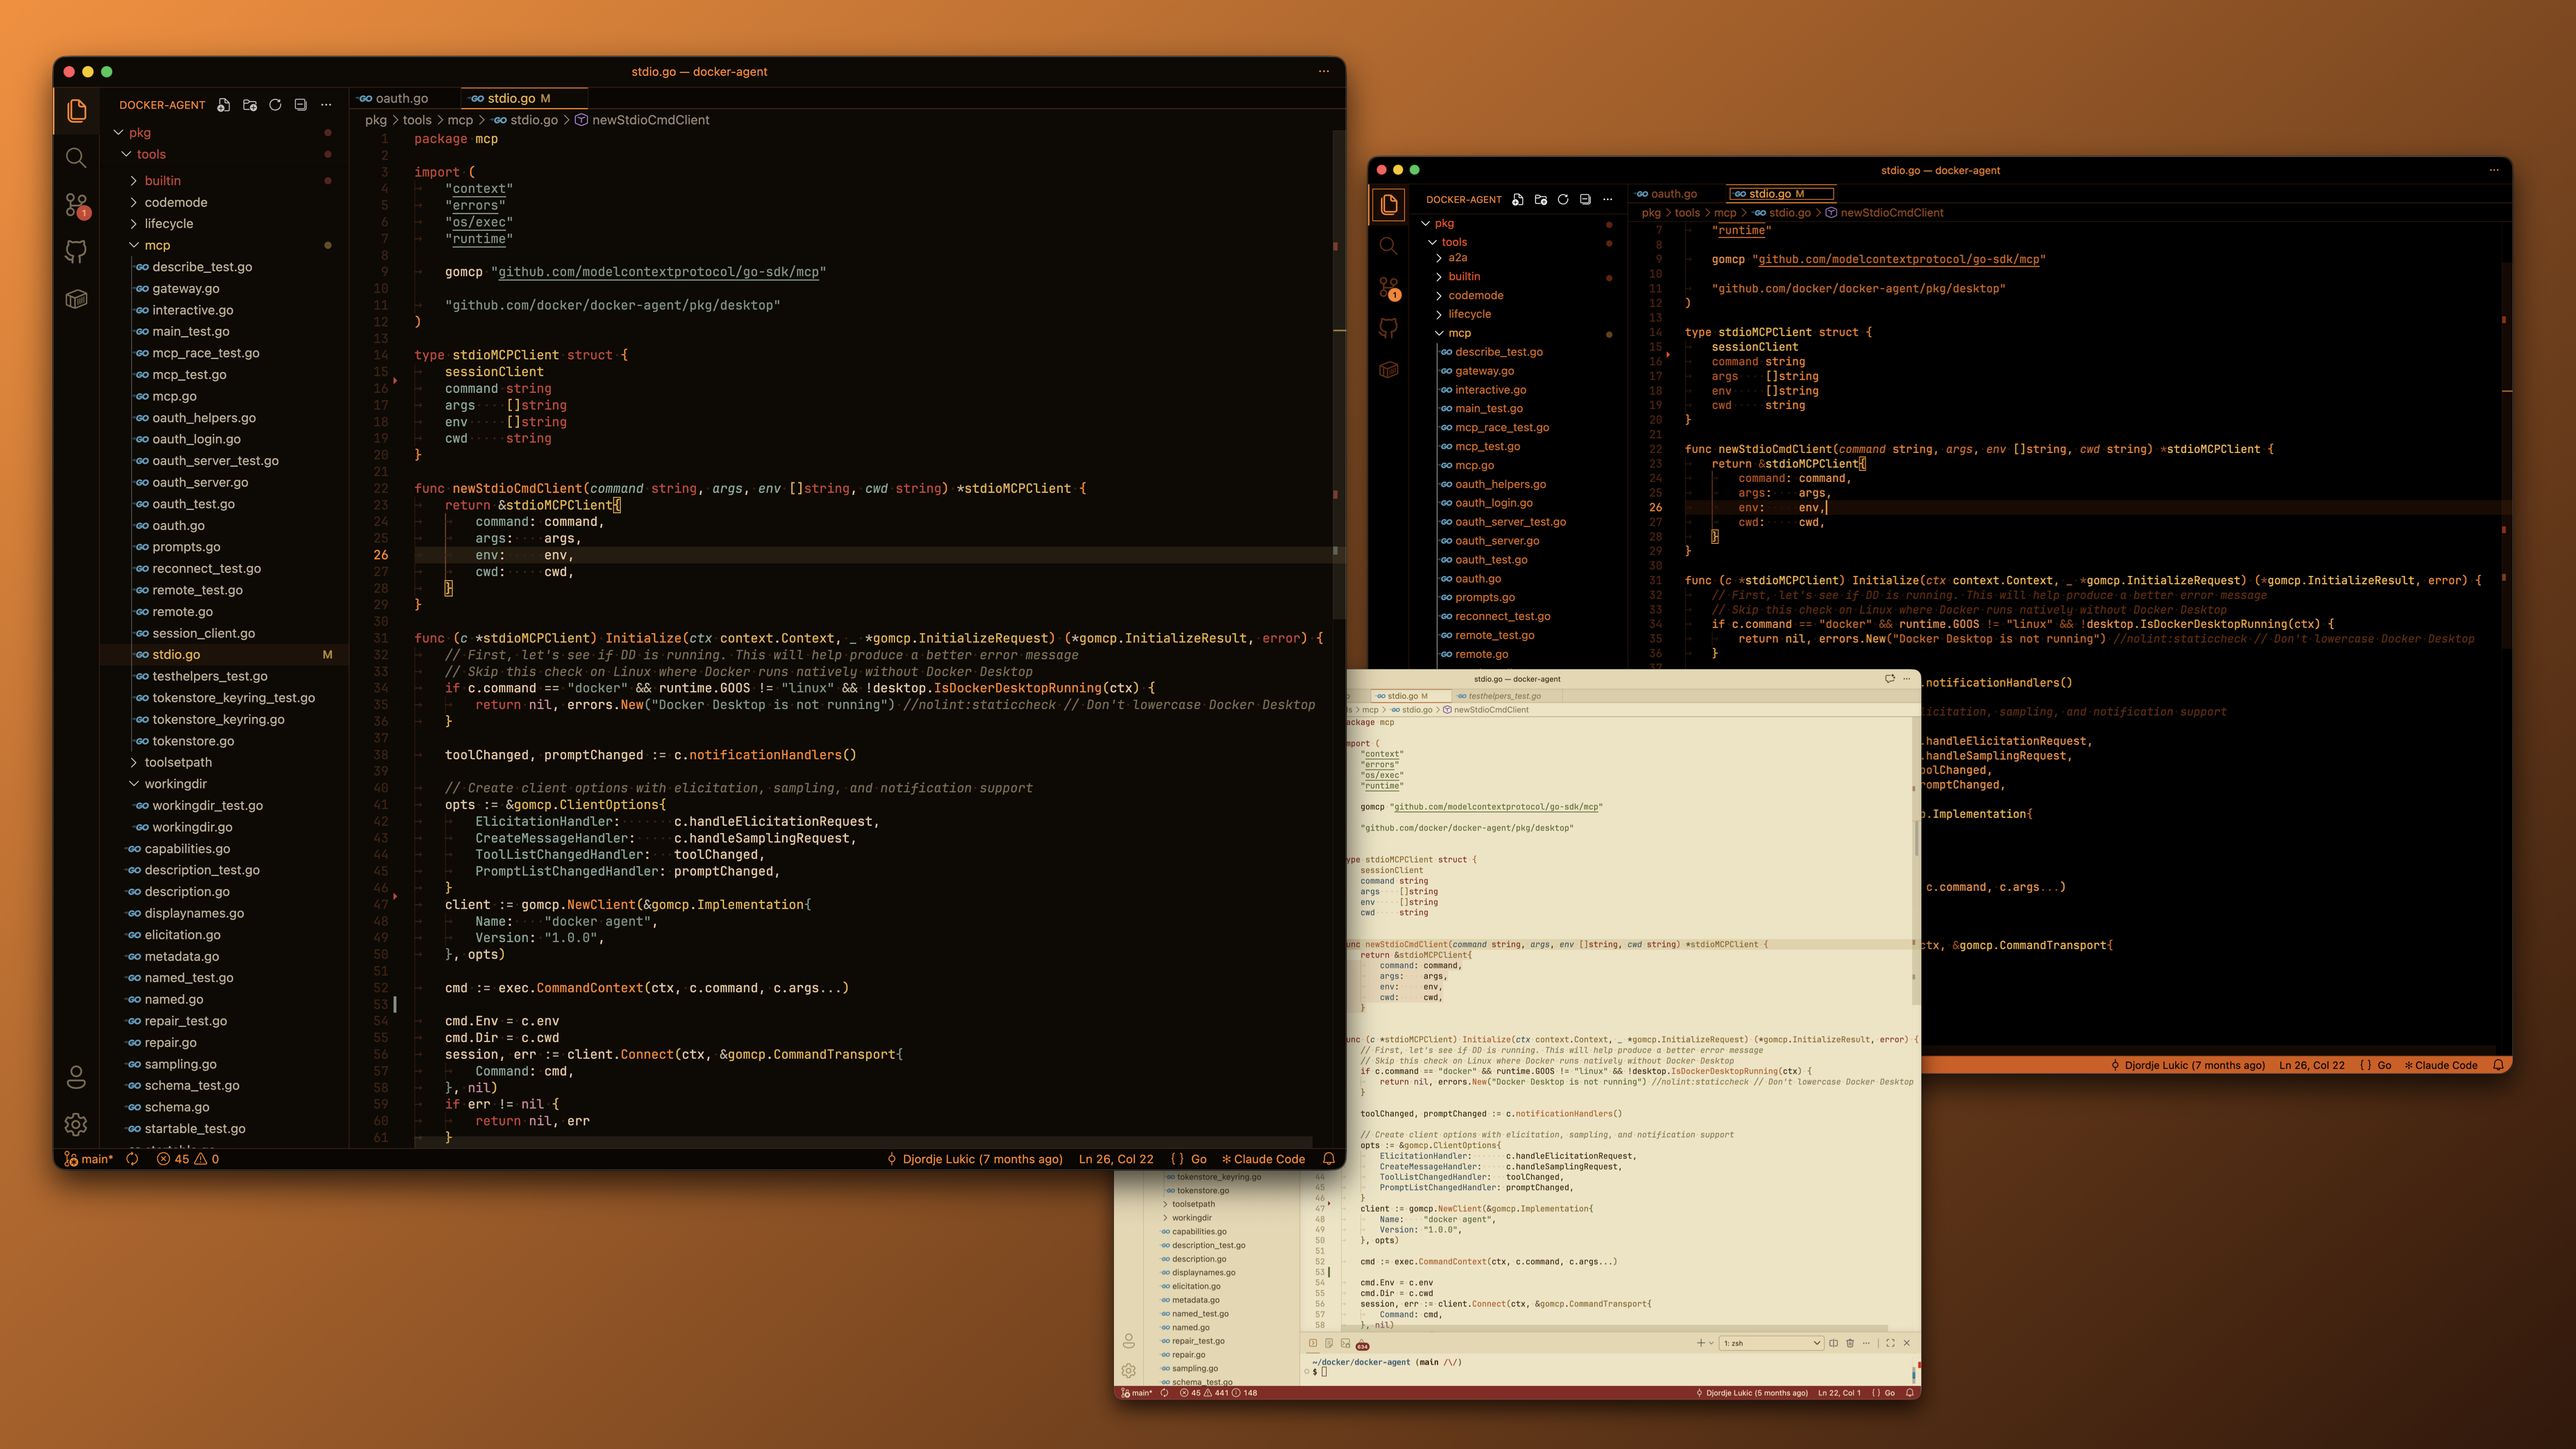Open Search view in left window activity bar
Screen dimensions: 2576x1449
pos(76,158)
